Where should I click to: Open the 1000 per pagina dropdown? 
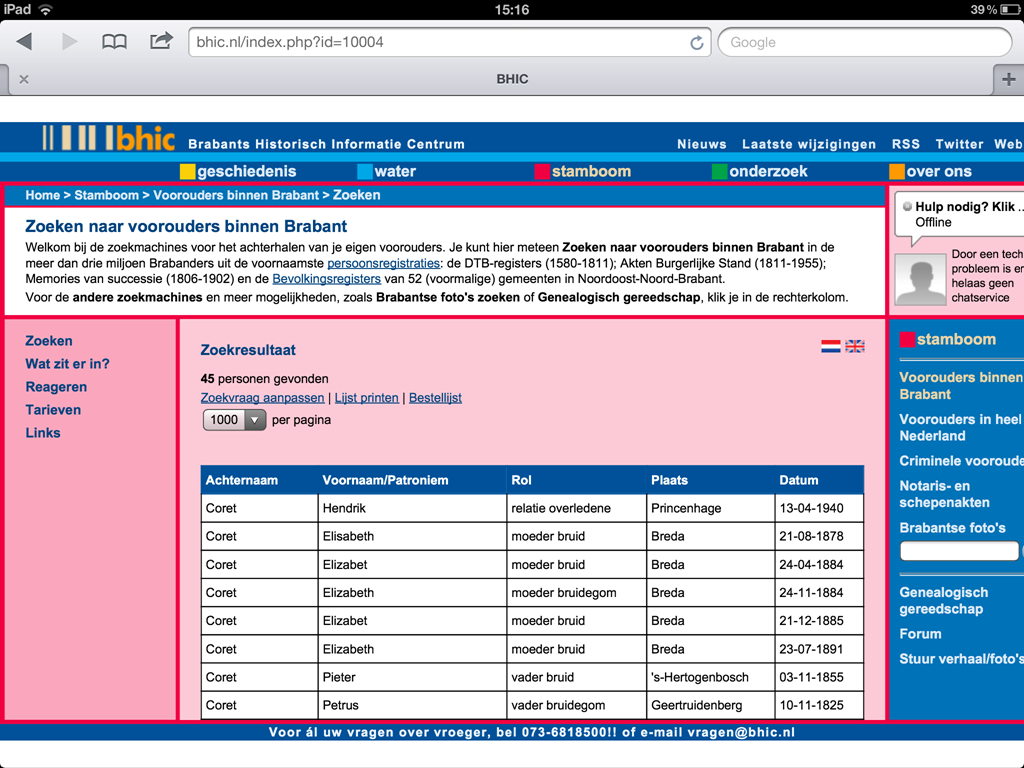coord(234,420)
